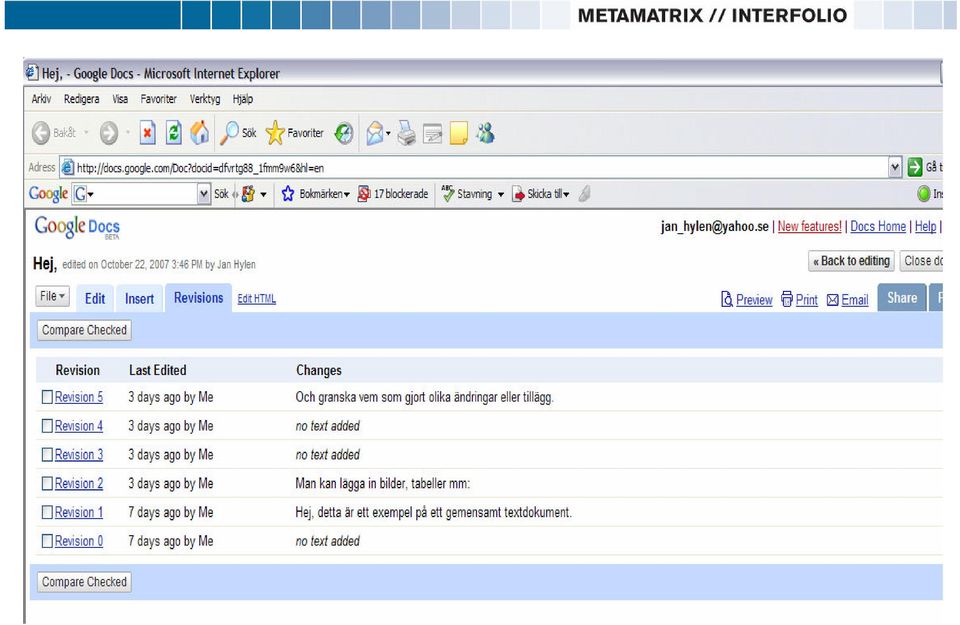The image size is (960, 625).
Task: Open the mail envelope icon
Action: click(x=375, y=133)
